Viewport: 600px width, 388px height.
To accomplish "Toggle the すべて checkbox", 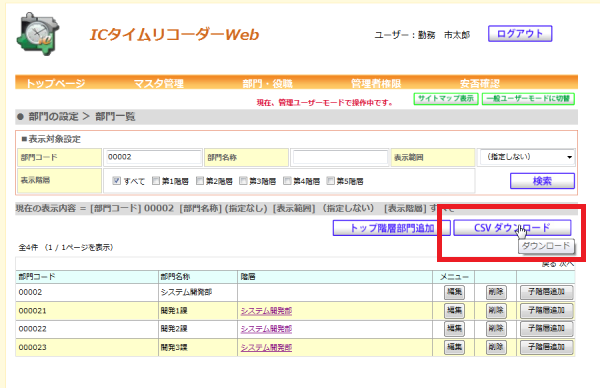I will pos(117,181).
